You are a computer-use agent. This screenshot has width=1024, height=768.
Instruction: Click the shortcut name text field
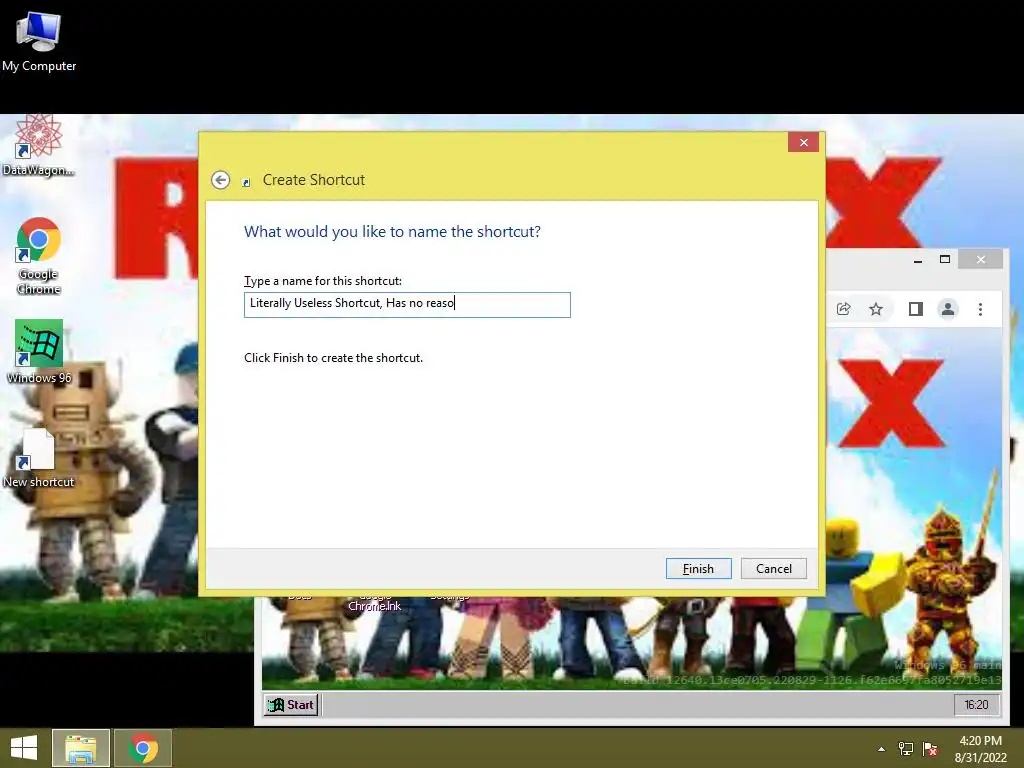(407, 304)
